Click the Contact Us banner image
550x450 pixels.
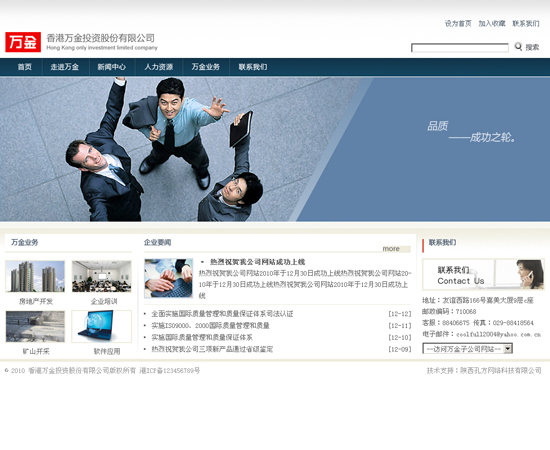pyautogui.click(x=483, y=275)
